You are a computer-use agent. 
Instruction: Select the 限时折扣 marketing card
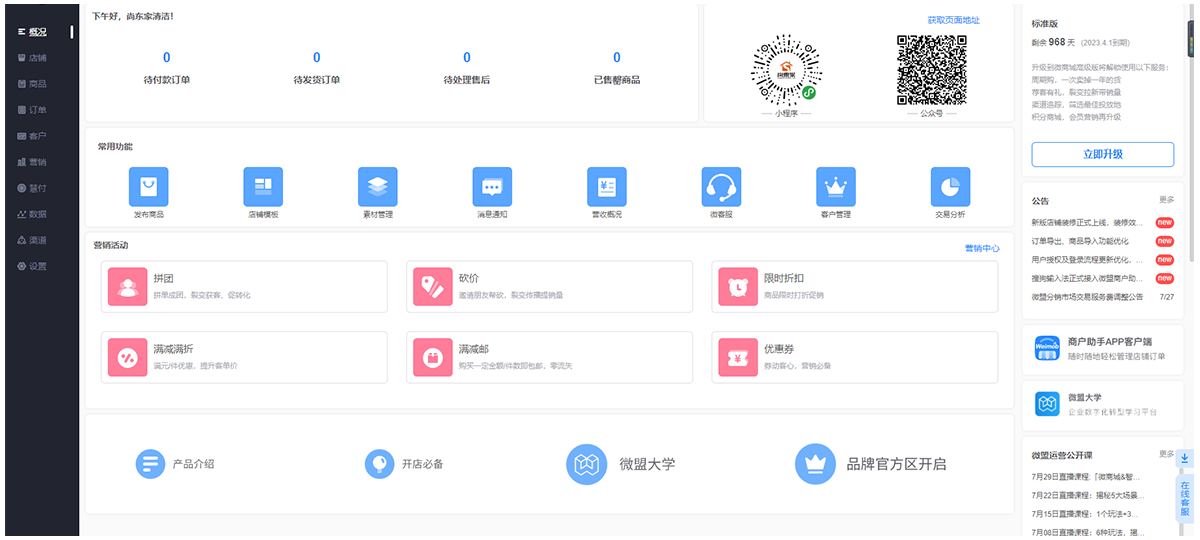(853, 286)
